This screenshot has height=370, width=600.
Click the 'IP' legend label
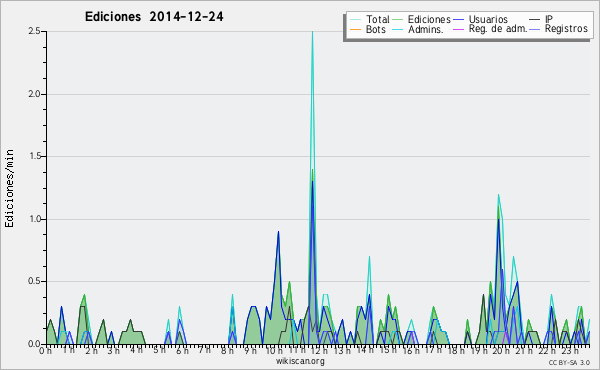coord(549,19)
